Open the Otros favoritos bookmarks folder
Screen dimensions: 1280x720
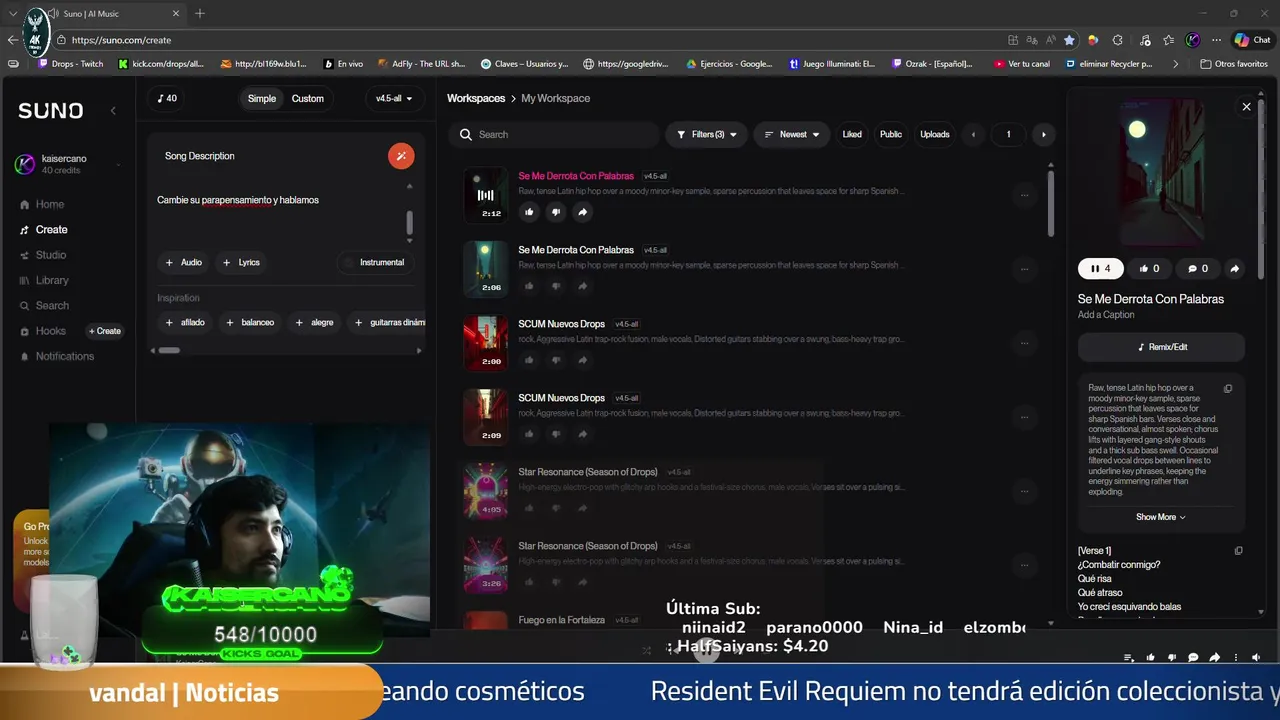pos(1233,63)
